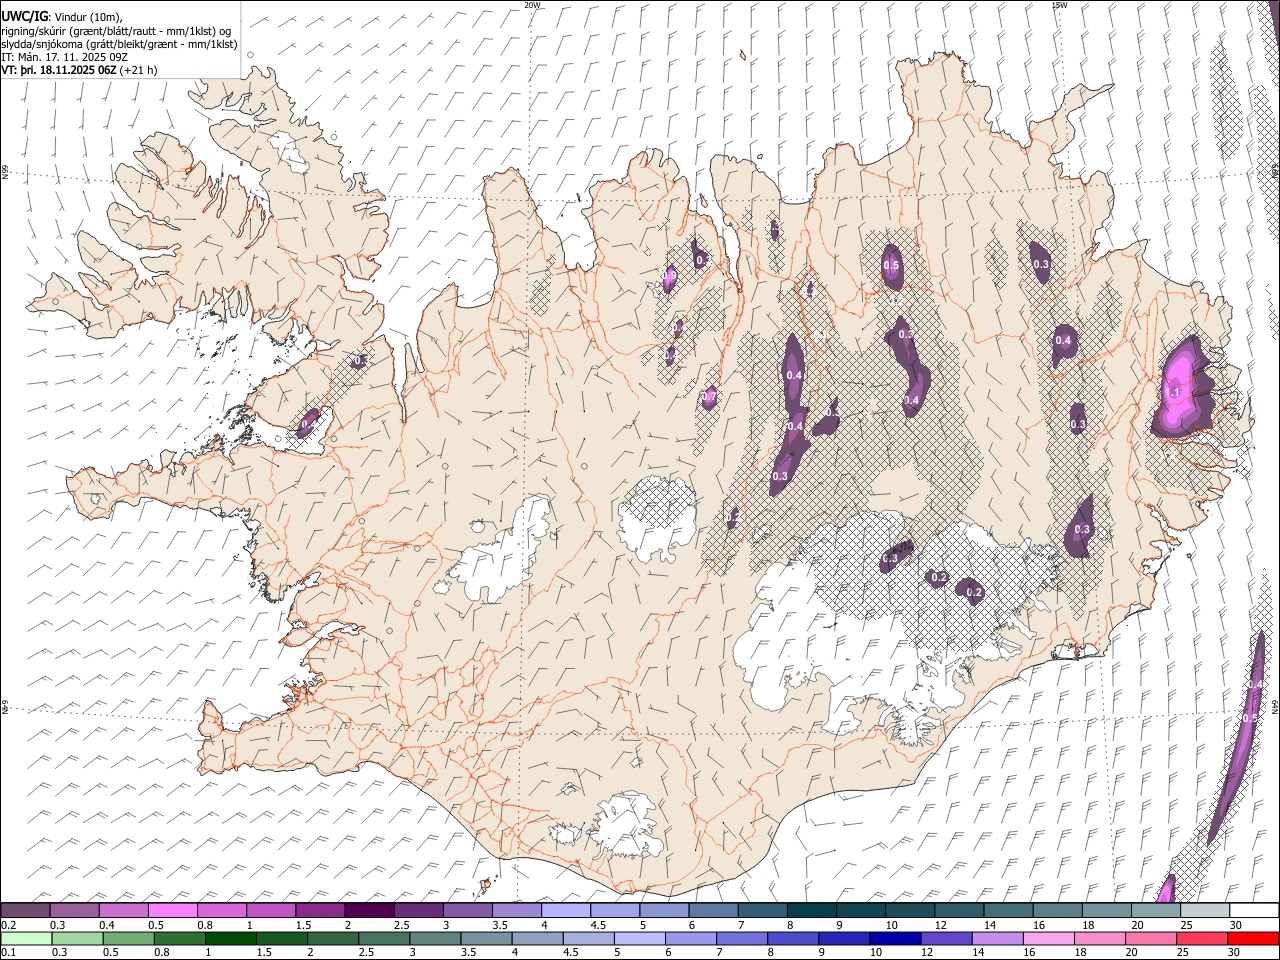
Task: Select the 'Vindur (10m)' caption text
Action: 89,17
